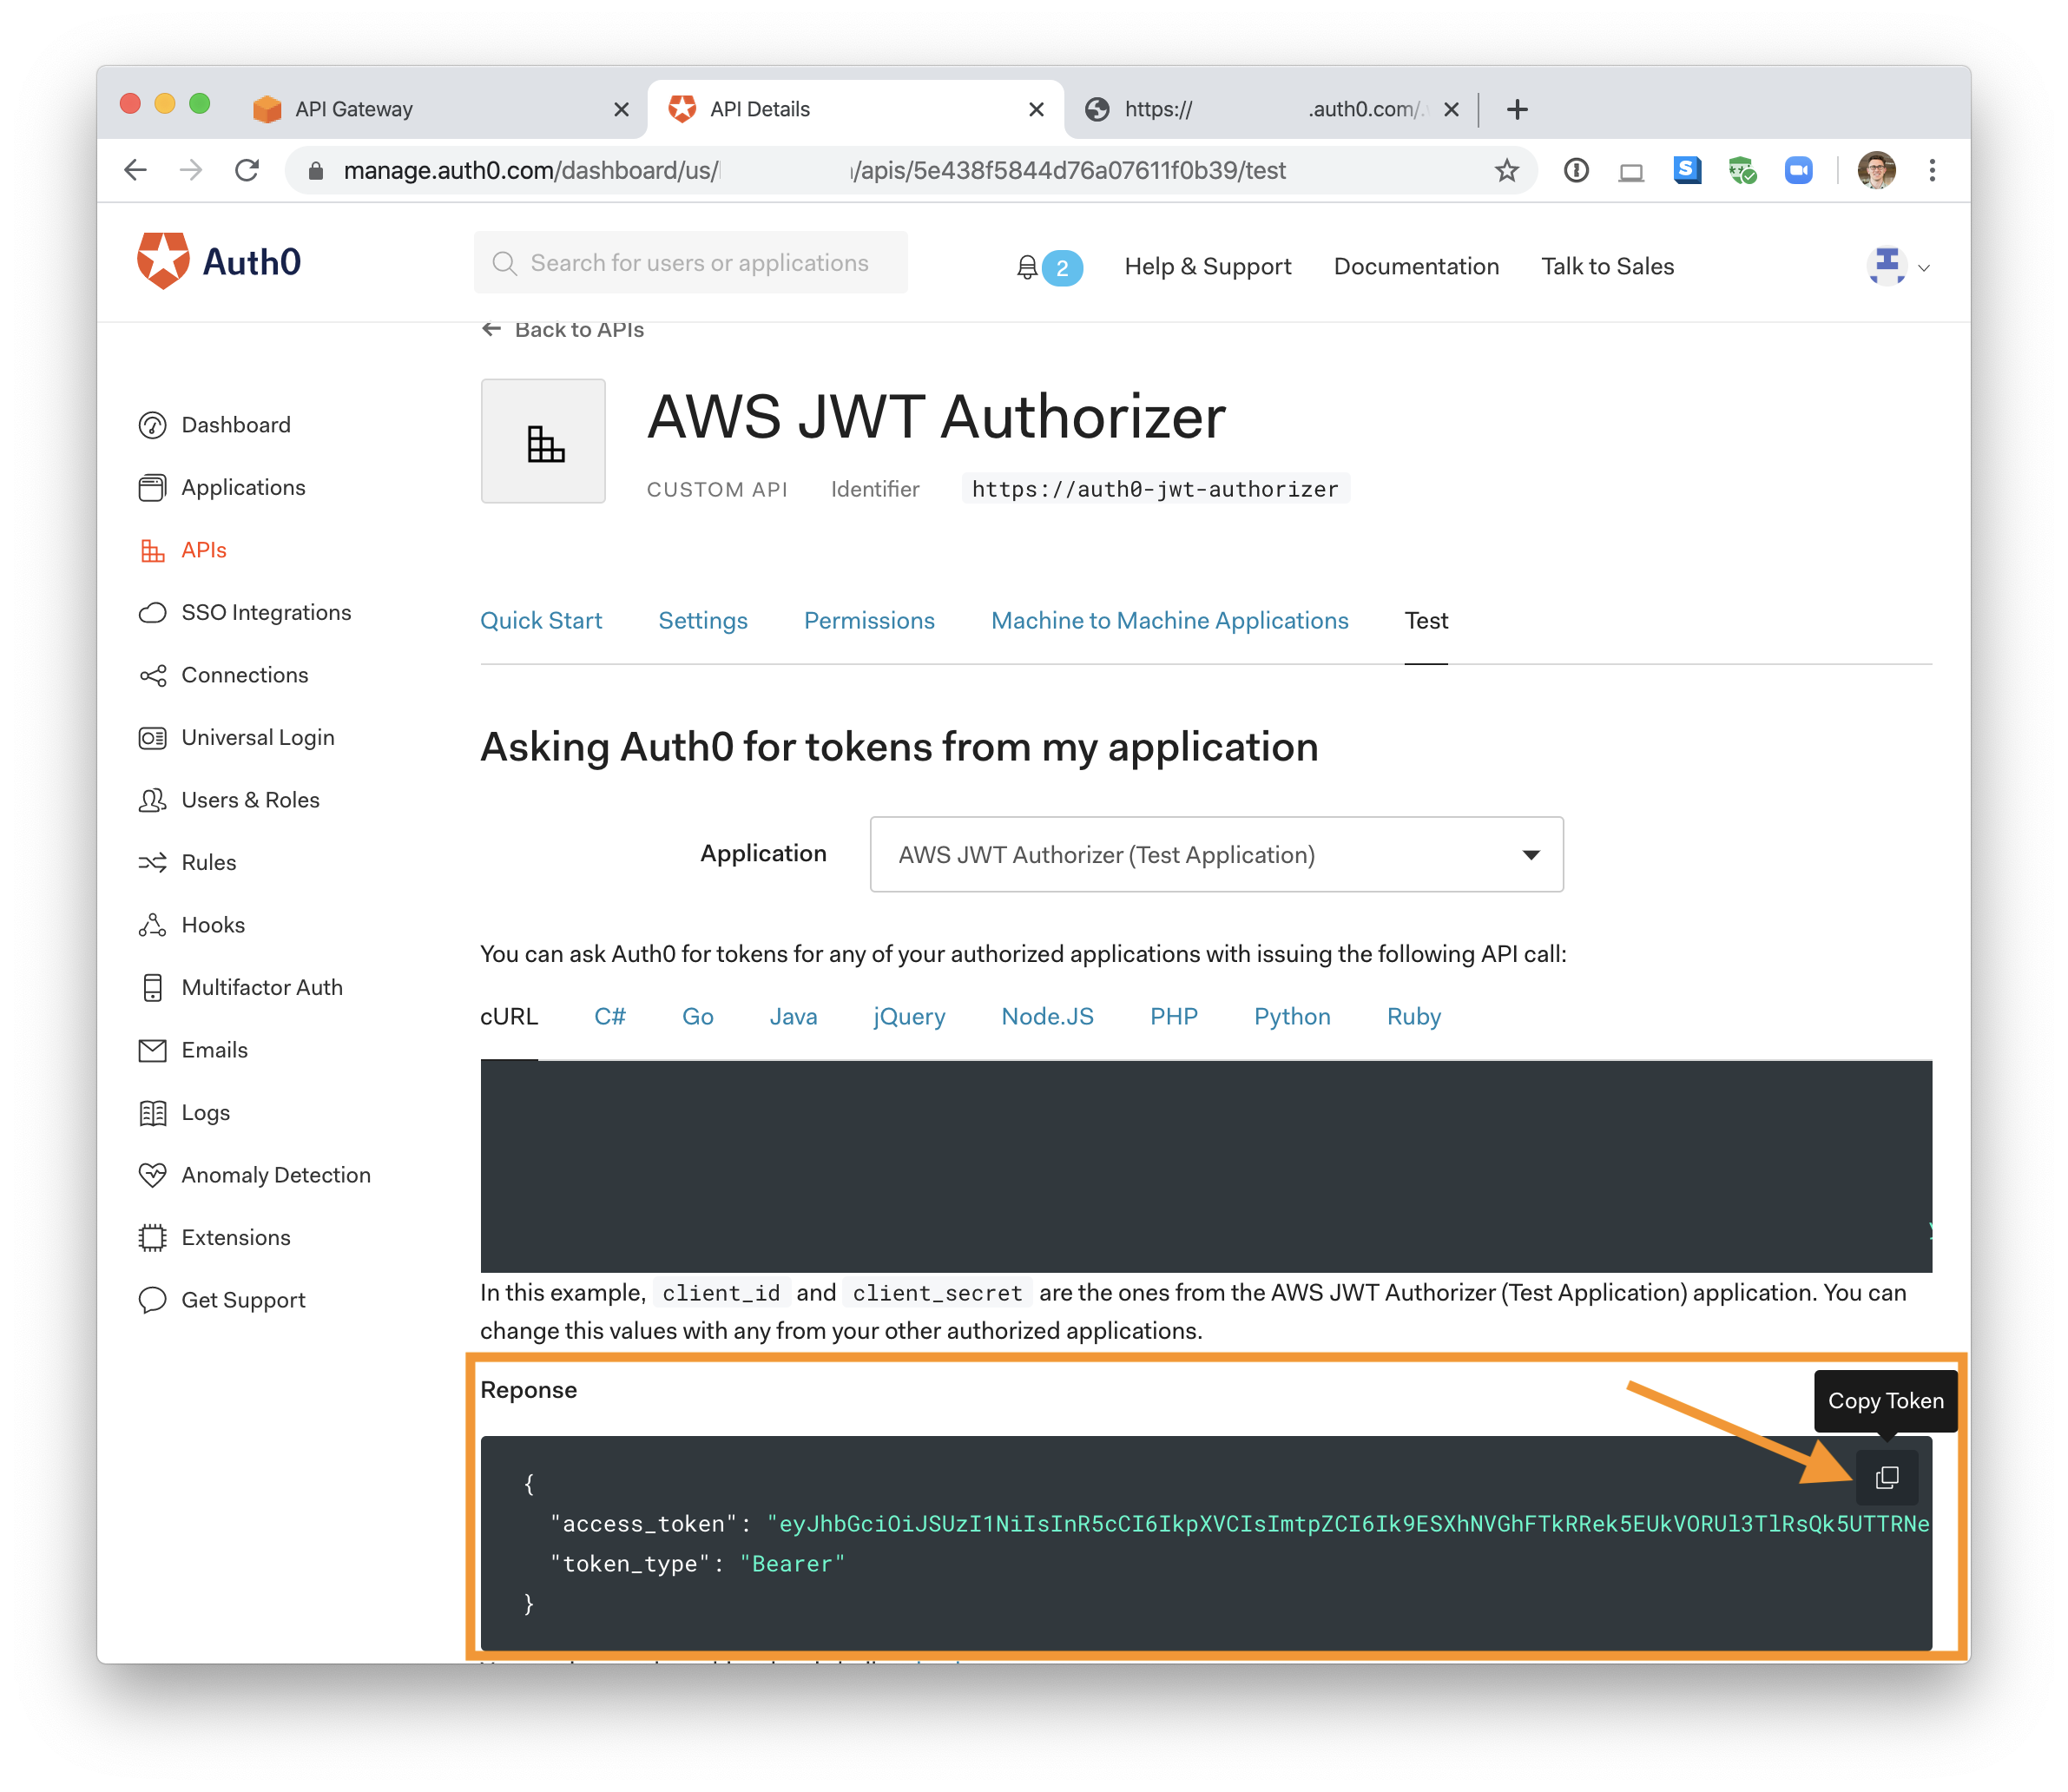The image size is (2068, 1792).
Task: Click the Zoom extension icon
Action: coord(1798,171)
